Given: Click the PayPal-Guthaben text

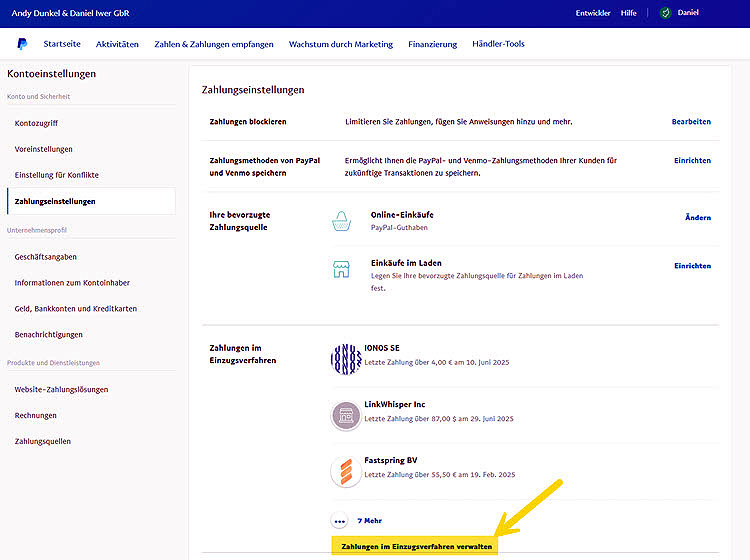Looking at the screenshot, I should pyautogui.click(x=399, y=228).
